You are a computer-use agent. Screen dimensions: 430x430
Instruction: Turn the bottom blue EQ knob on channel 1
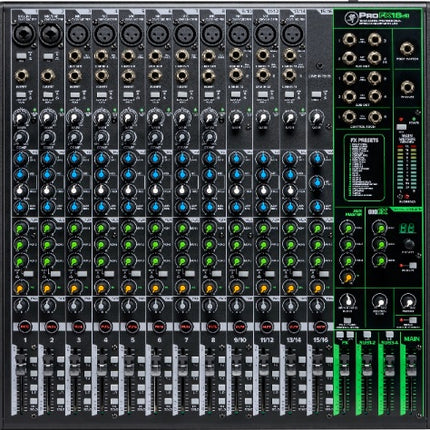21,207
